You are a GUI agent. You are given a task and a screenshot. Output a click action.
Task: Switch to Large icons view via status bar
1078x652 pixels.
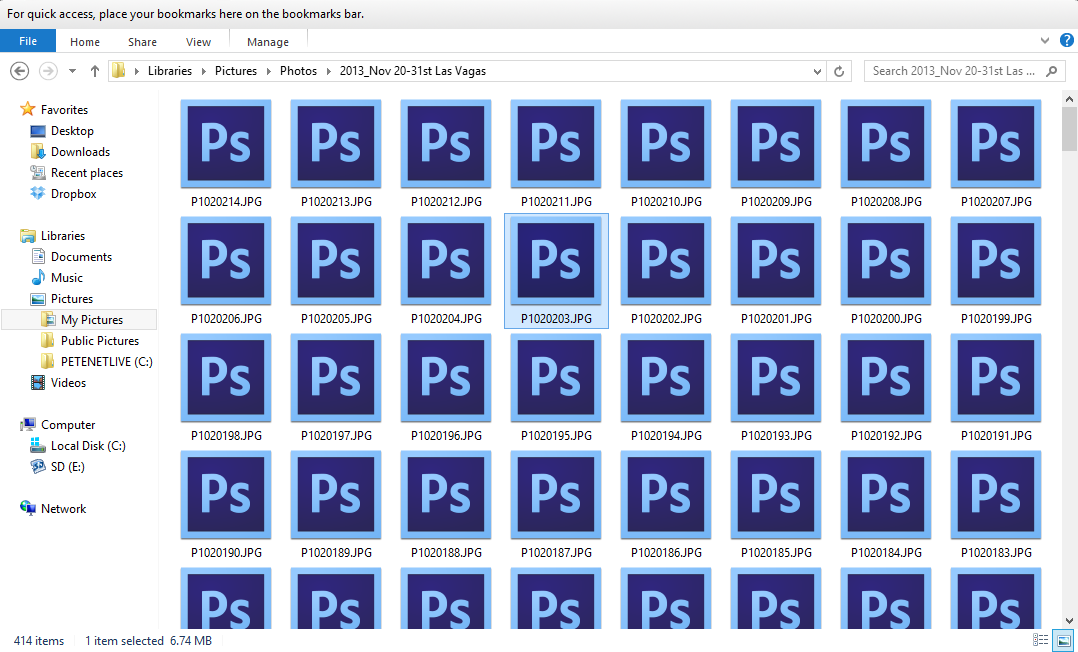[1063, 640]
